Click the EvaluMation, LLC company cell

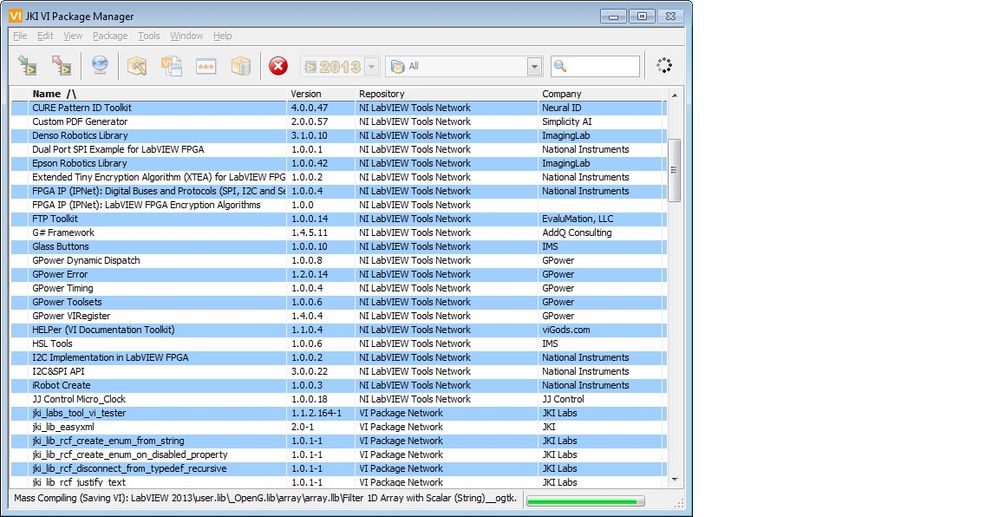tap(578, 219)
